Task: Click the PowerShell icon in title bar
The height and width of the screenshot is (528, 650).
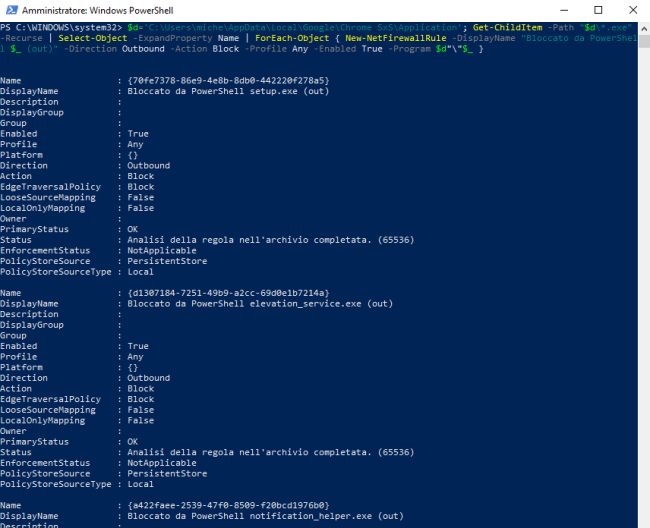Action: (12, 10)
